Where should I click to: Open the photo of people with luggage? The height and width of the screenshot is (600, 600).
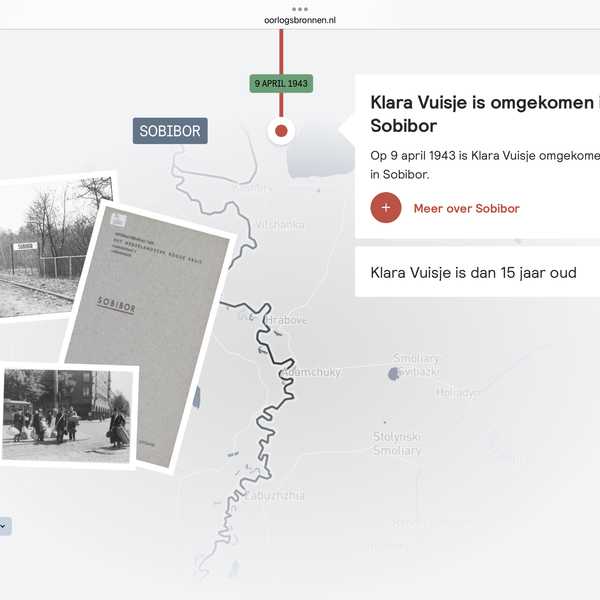67,415
